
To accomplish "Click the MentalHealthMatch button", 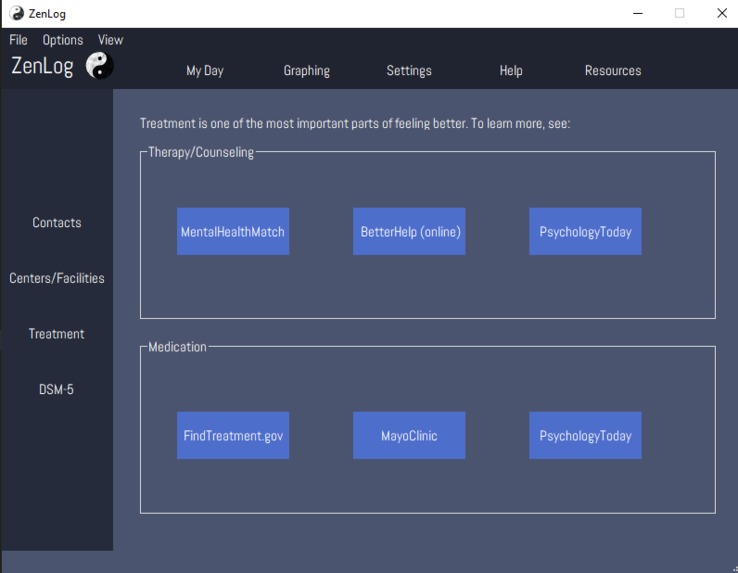I will coord(233,231).
